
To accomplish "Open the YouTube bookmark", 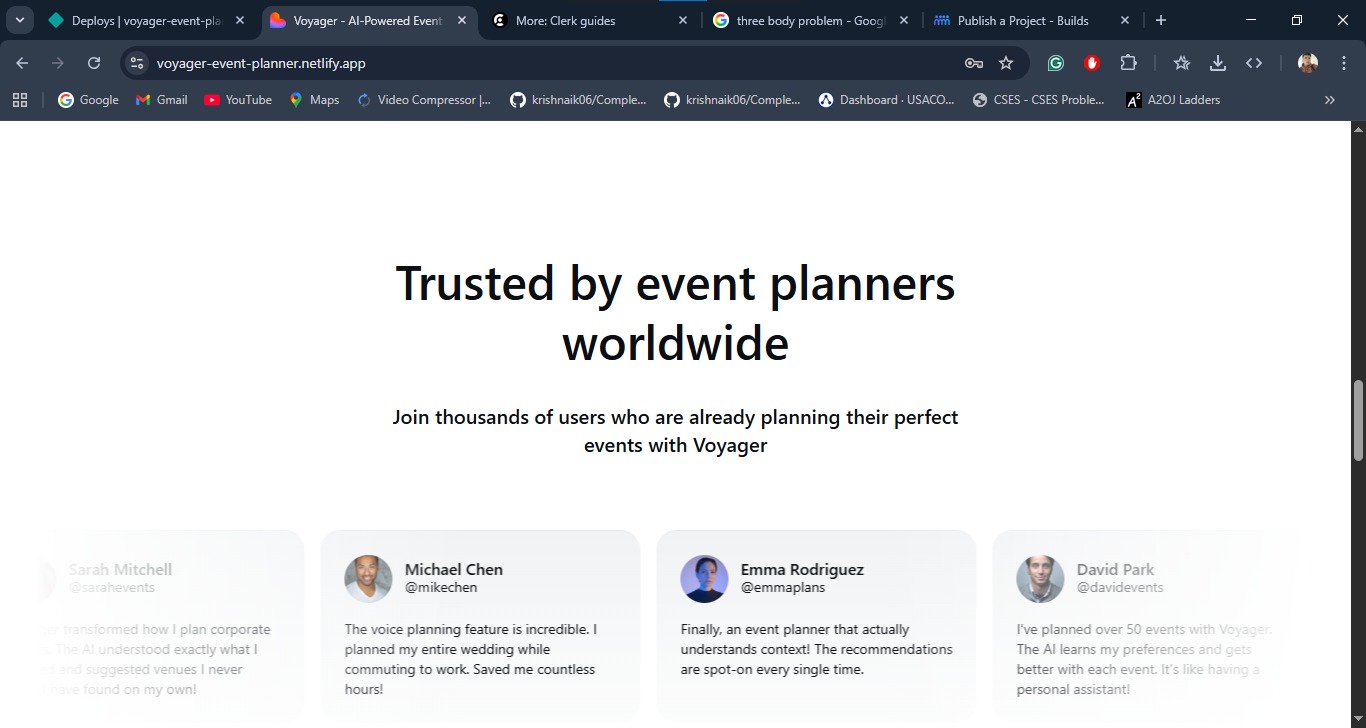I will [238, 100].
